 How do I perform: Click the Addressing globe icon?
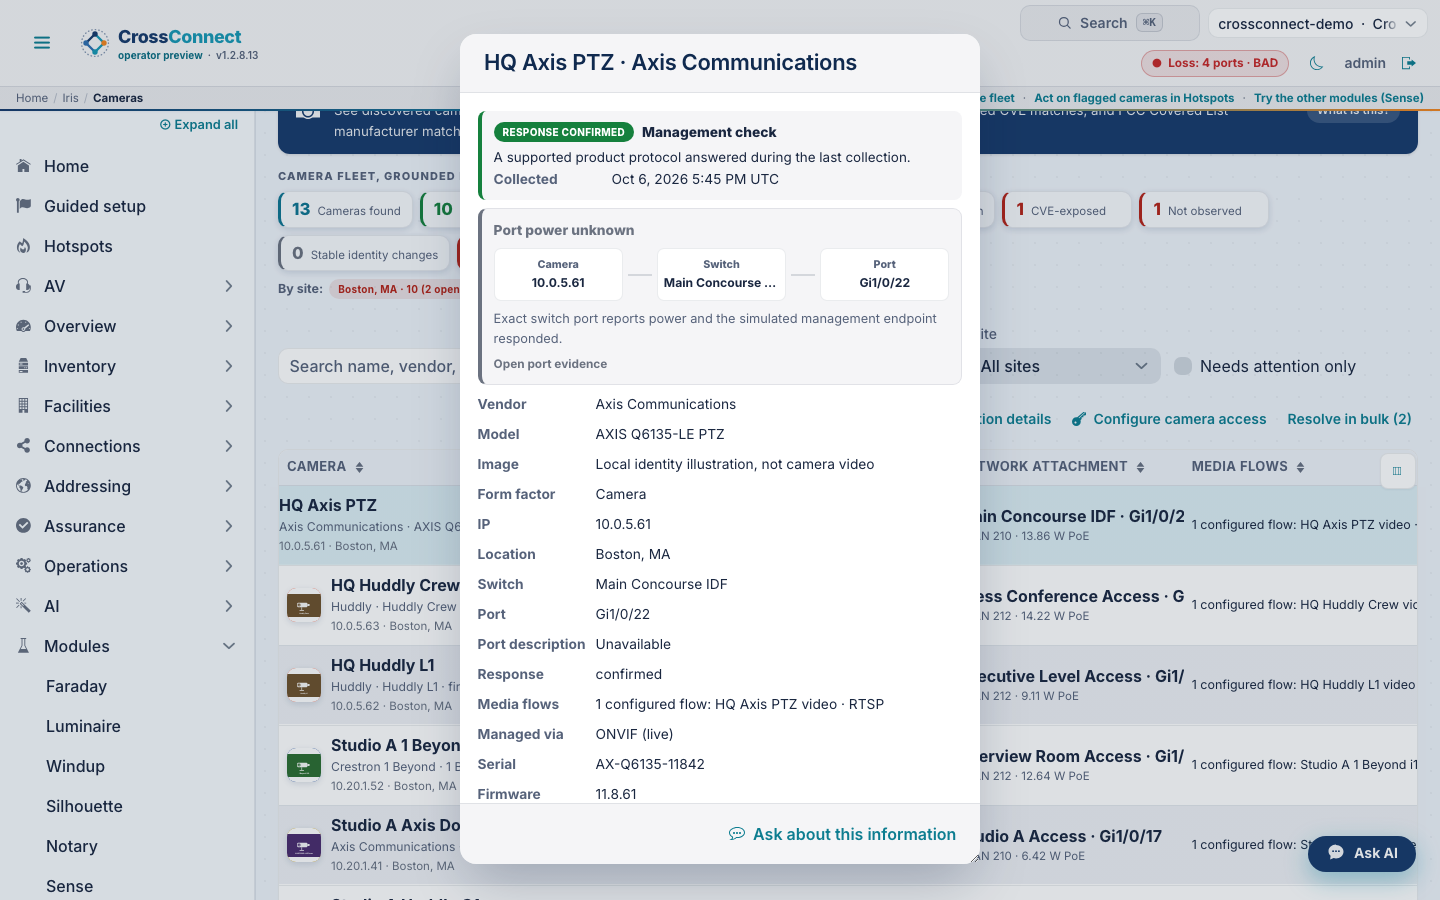point(24,486)
